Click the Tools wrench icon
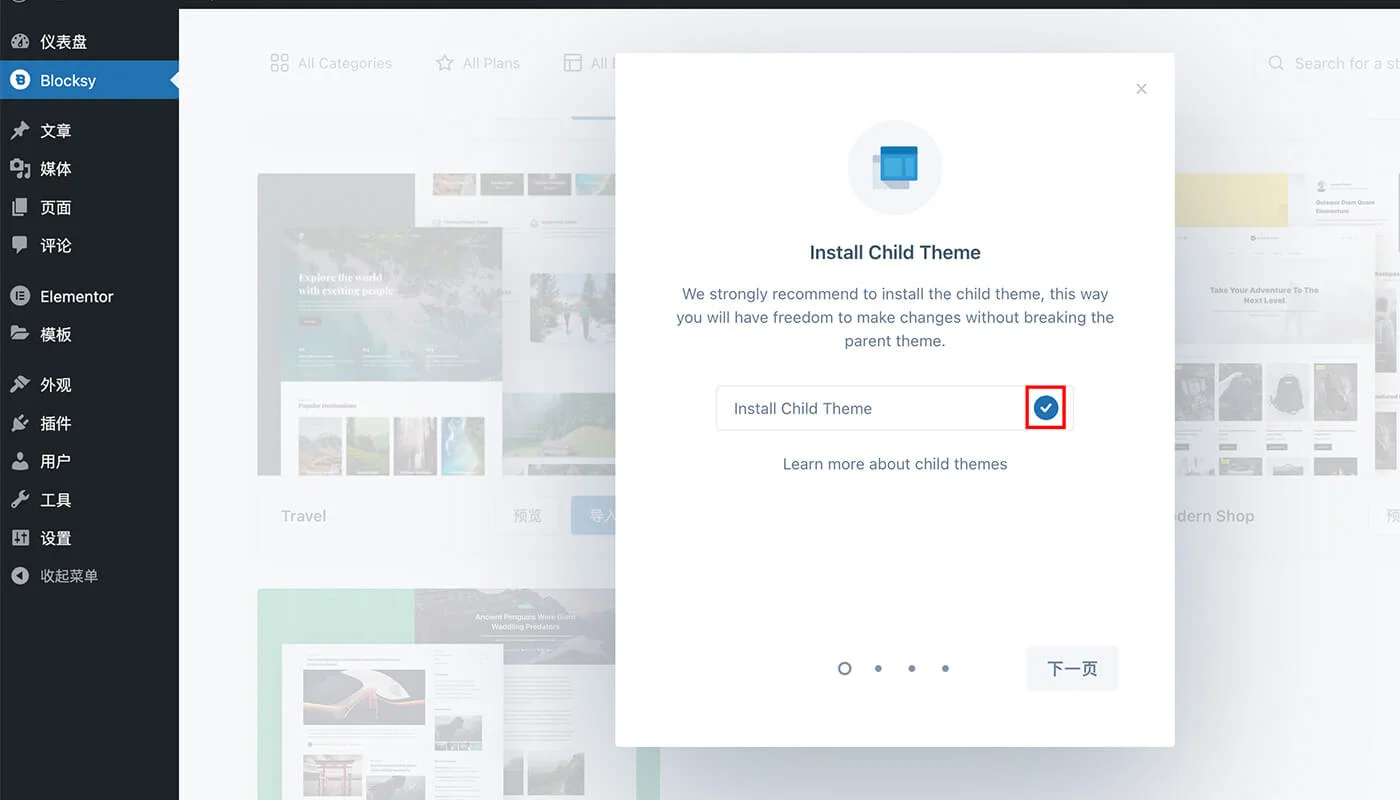 (x=20, y=500)
